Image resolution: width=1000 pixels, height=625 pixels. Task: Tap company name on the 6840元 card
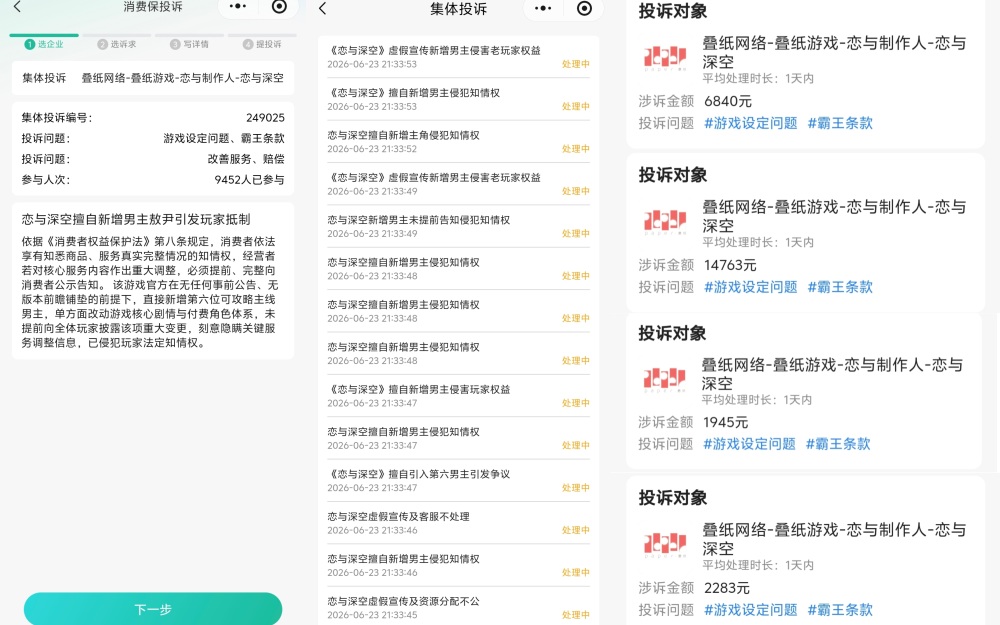click(x=834, y=52)
